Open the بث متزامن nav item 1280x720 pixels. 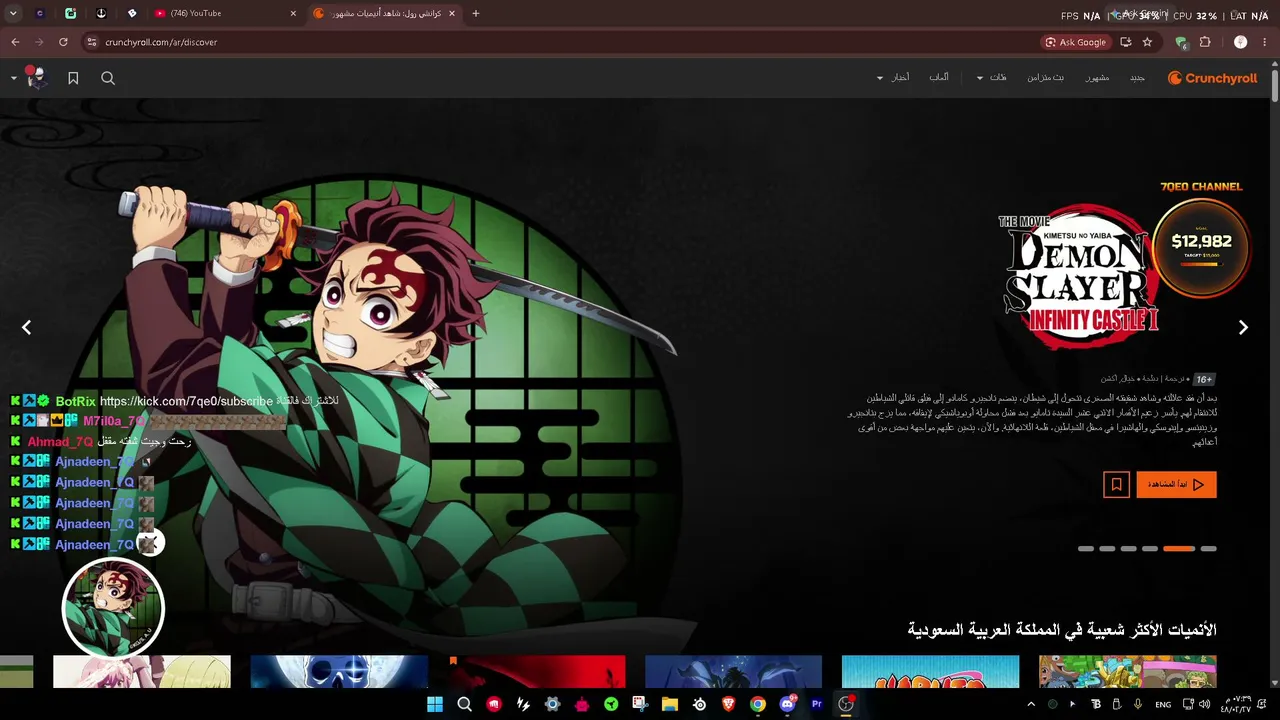[x=1045, y=78]
